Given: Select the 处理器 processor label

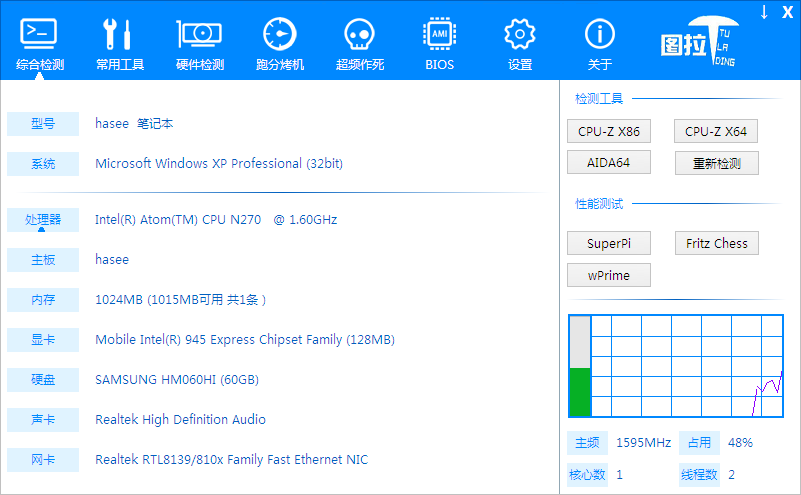Looking at the screenshot, I should 43,219.
